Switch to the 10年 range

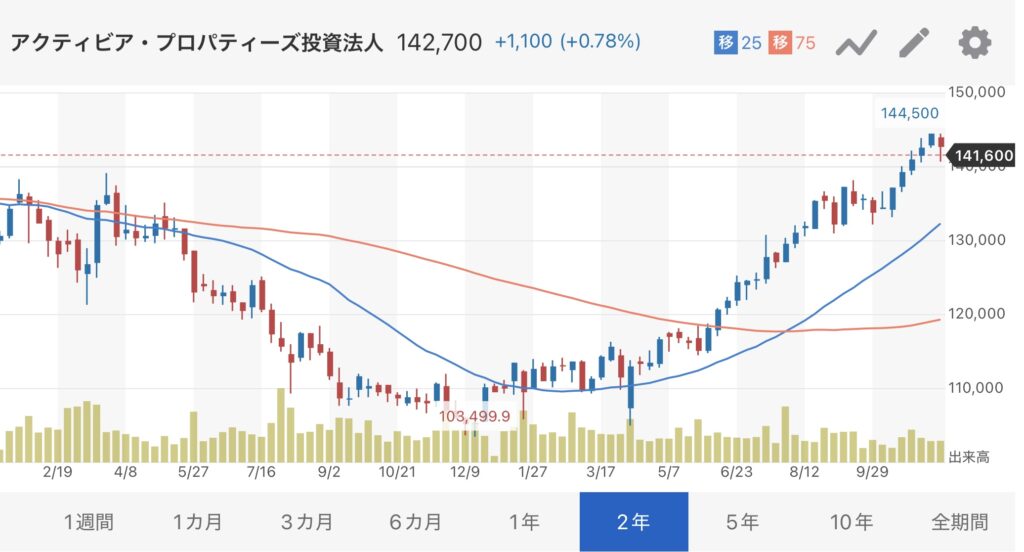coord(851,522)
